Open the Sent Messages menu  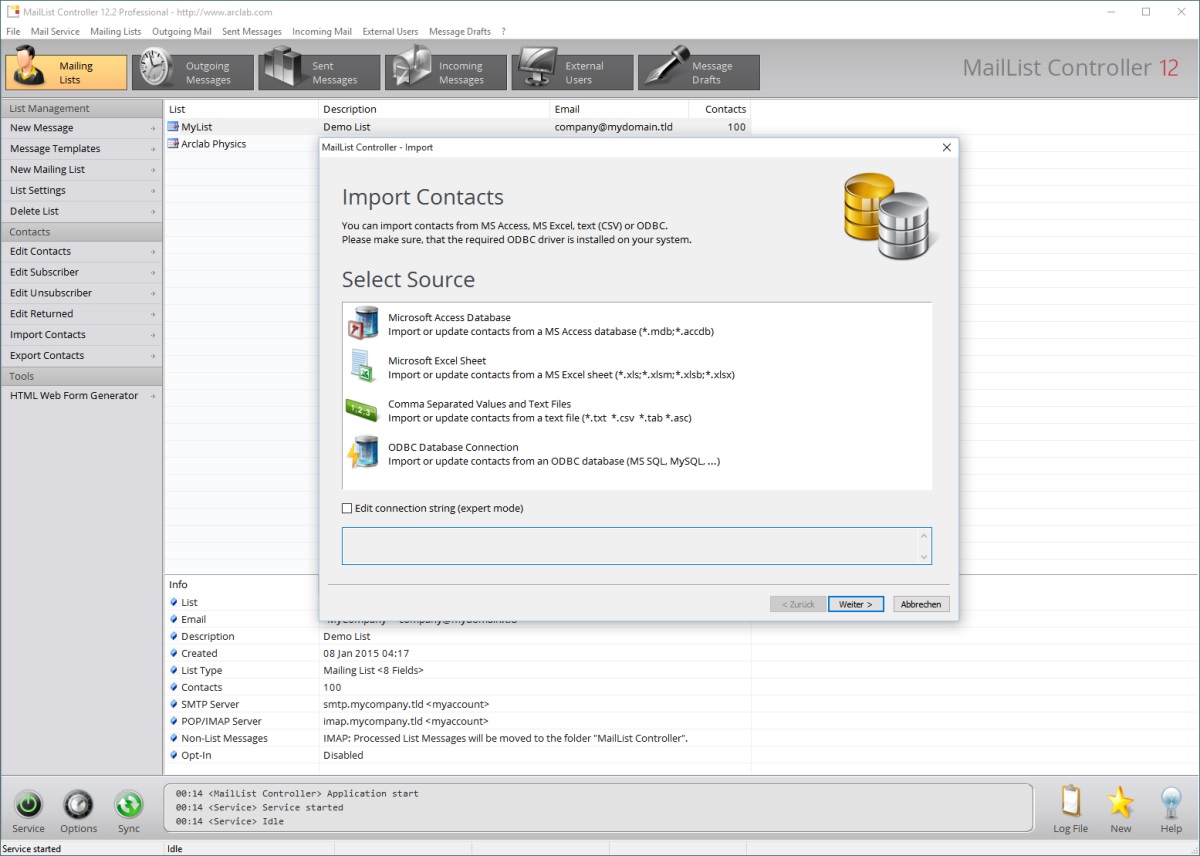pos(252,31)
